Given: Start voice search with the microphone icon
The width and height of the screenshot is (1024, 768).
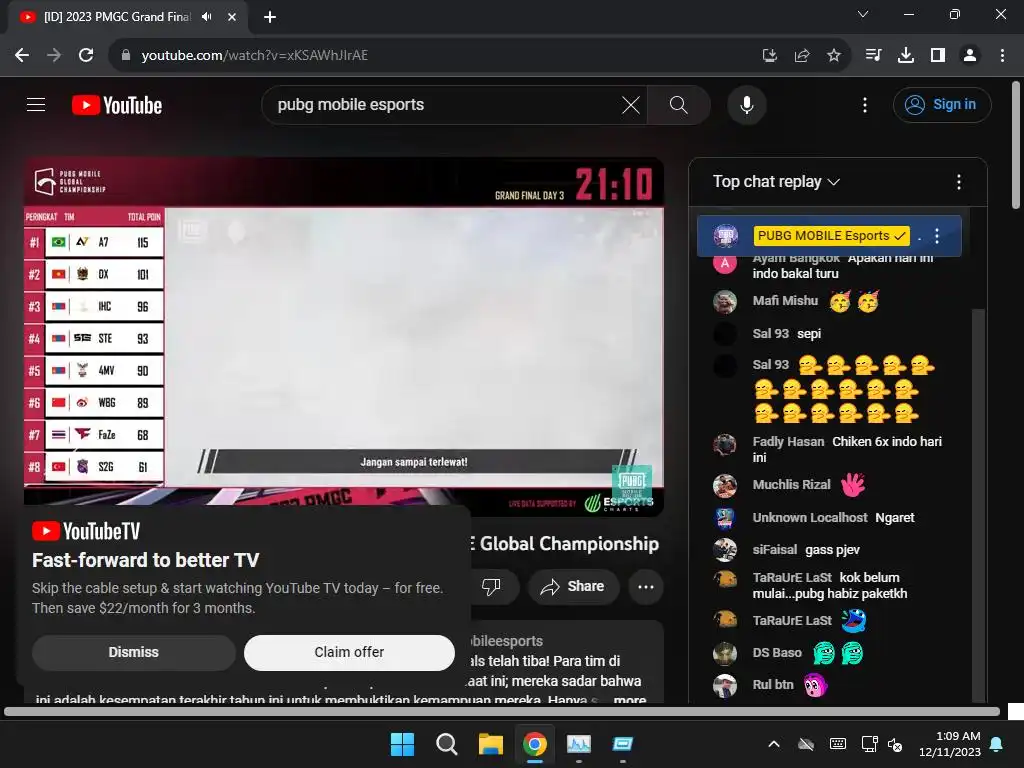Looking at the screenshot, I should point(746,105).
